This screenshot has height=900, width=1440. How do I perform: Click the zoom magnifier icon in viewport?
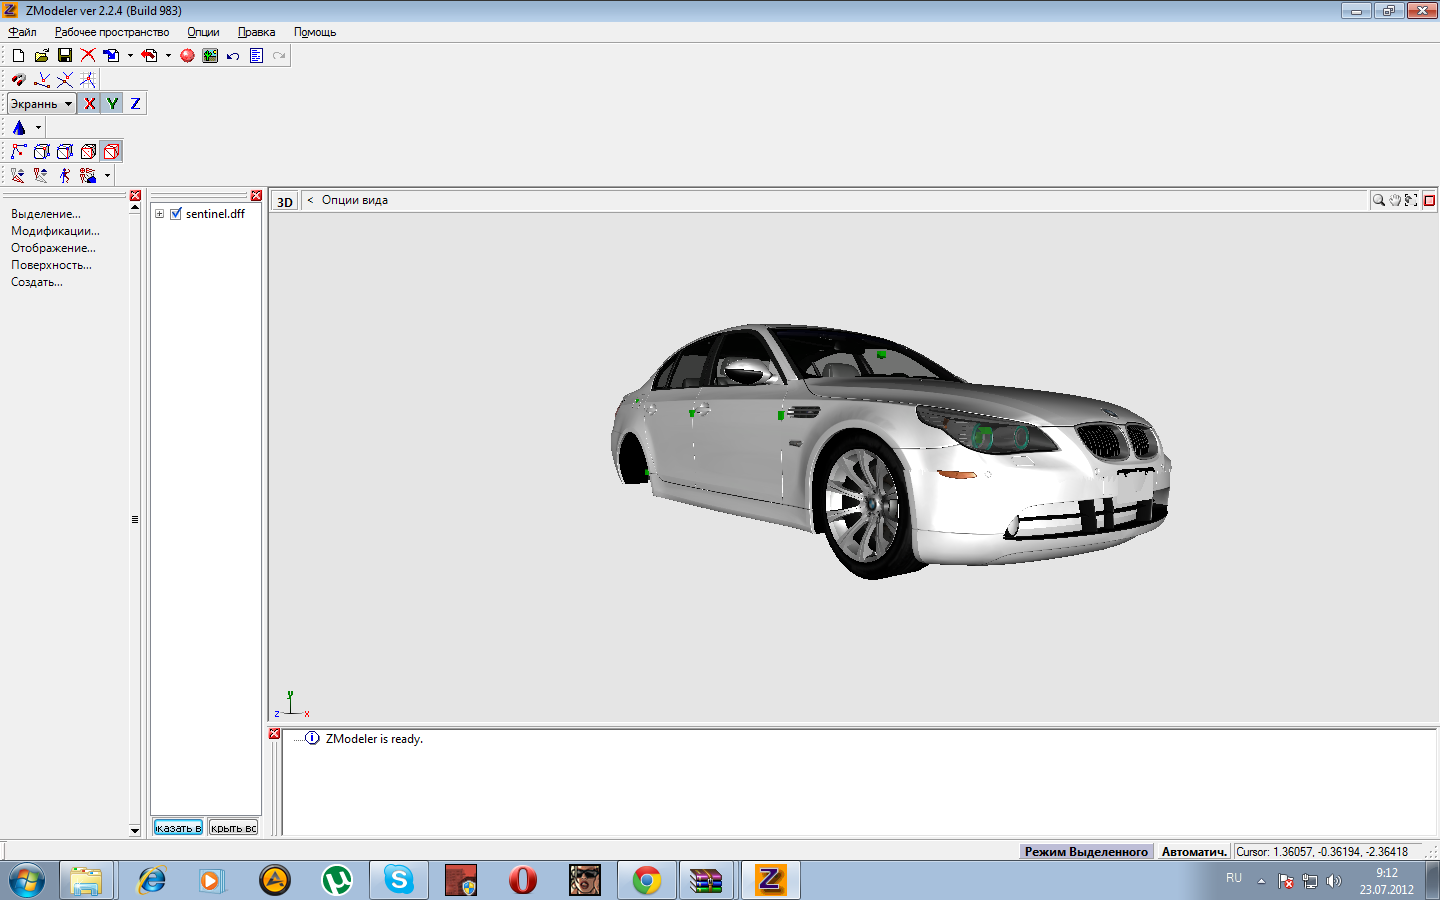click(x=1379, y=201)
